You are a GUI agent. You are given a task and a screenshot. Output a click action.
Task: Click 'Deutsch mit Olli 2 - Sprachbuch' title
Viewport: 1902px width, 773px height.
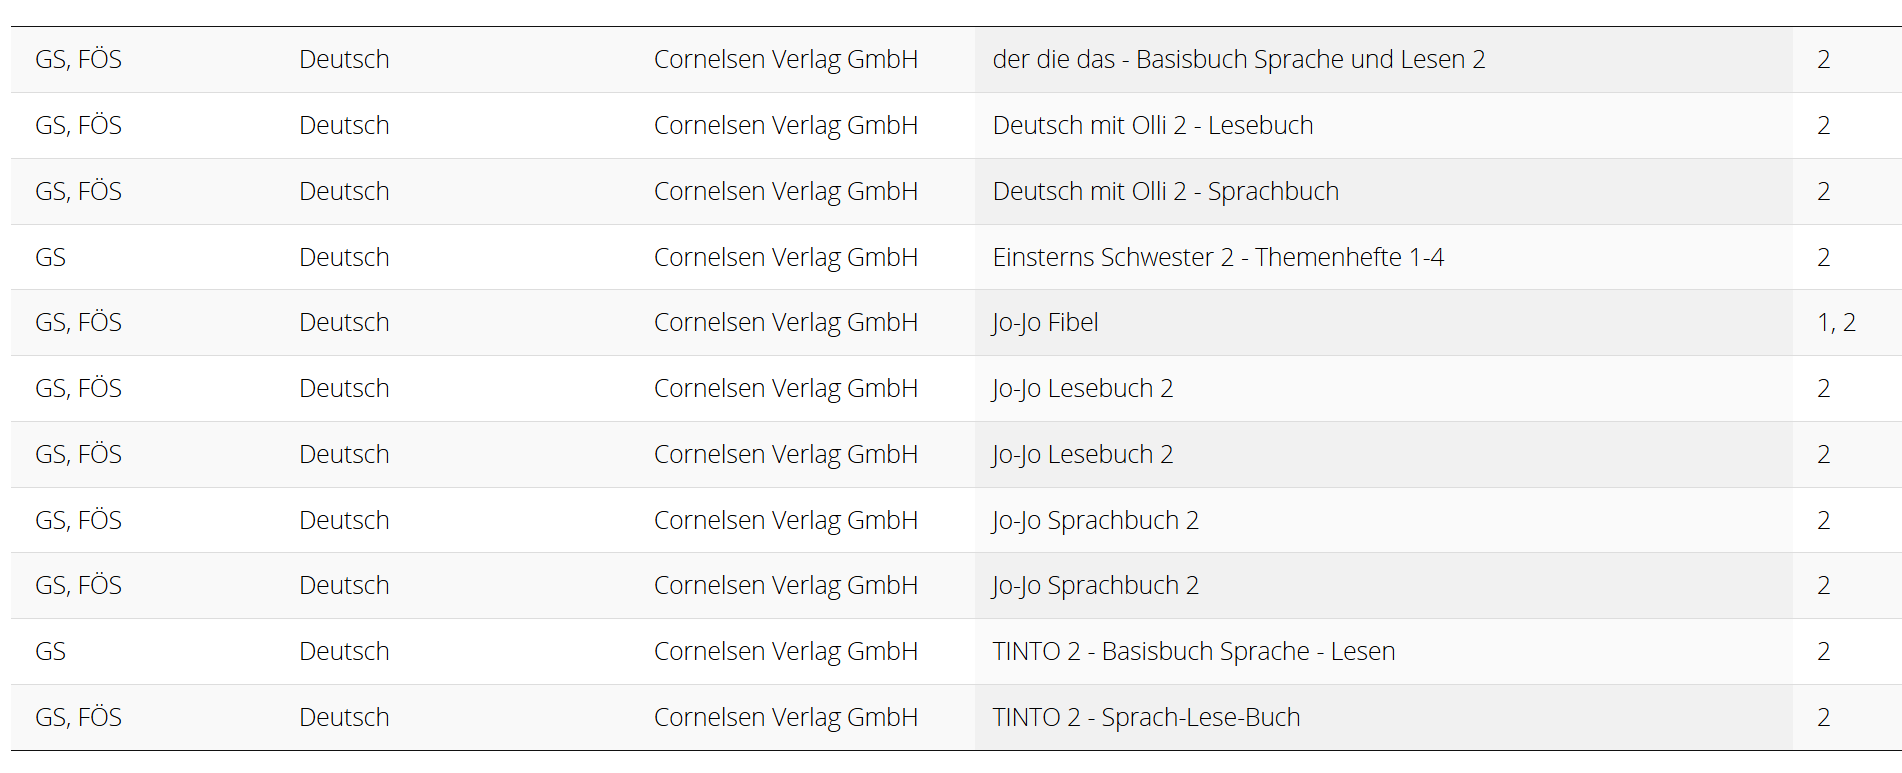1165,192
